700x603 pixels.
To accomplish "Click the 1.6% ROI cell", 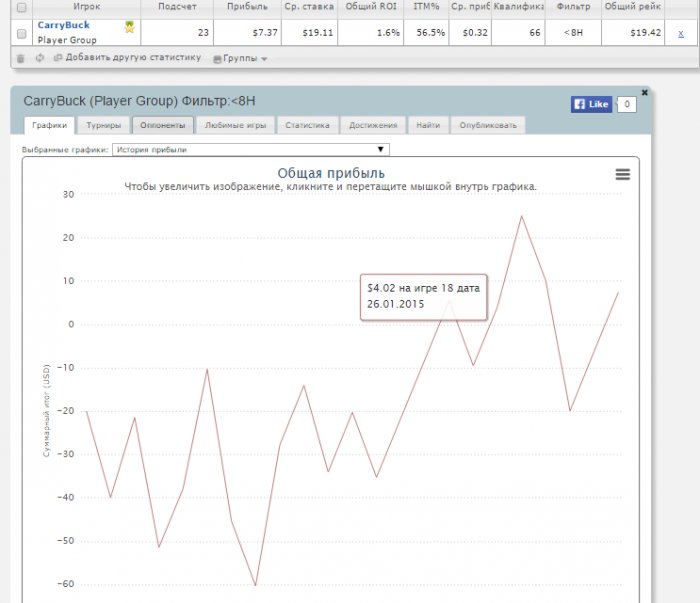I will click(x=371, y=33).
